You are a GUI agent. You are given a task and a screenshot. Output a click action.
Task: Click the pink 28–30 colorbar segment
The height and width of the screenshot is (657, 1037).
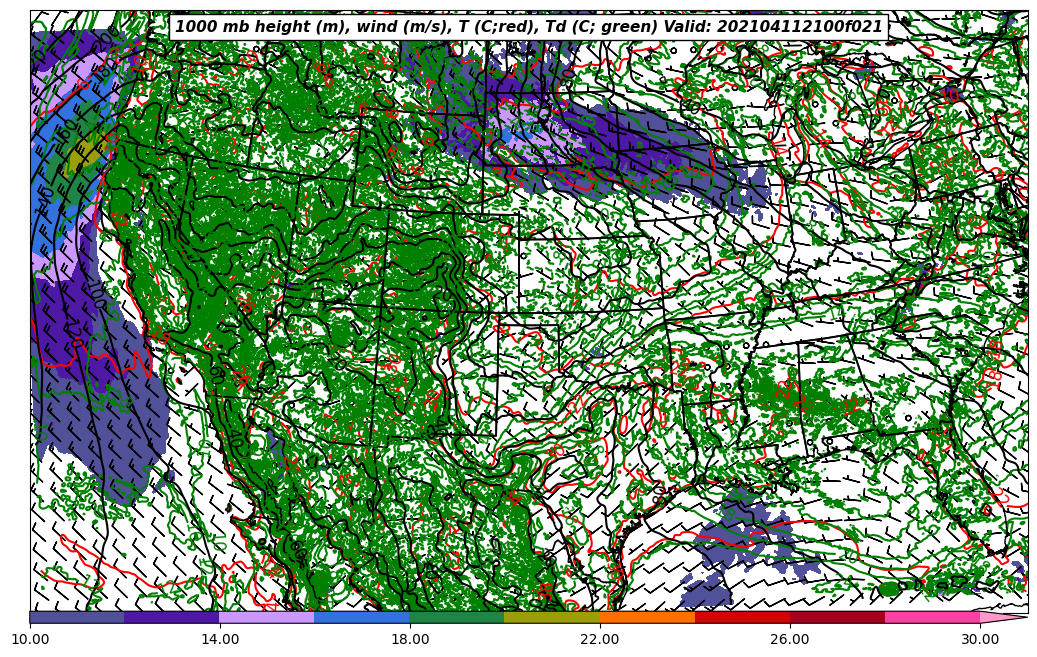point(932,617)
